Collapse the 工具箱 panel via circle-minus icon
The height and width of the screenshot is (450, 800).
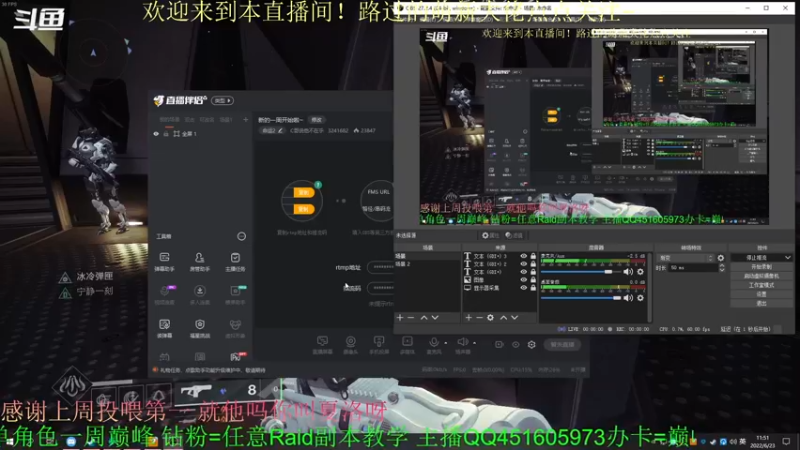click(241, 236)
